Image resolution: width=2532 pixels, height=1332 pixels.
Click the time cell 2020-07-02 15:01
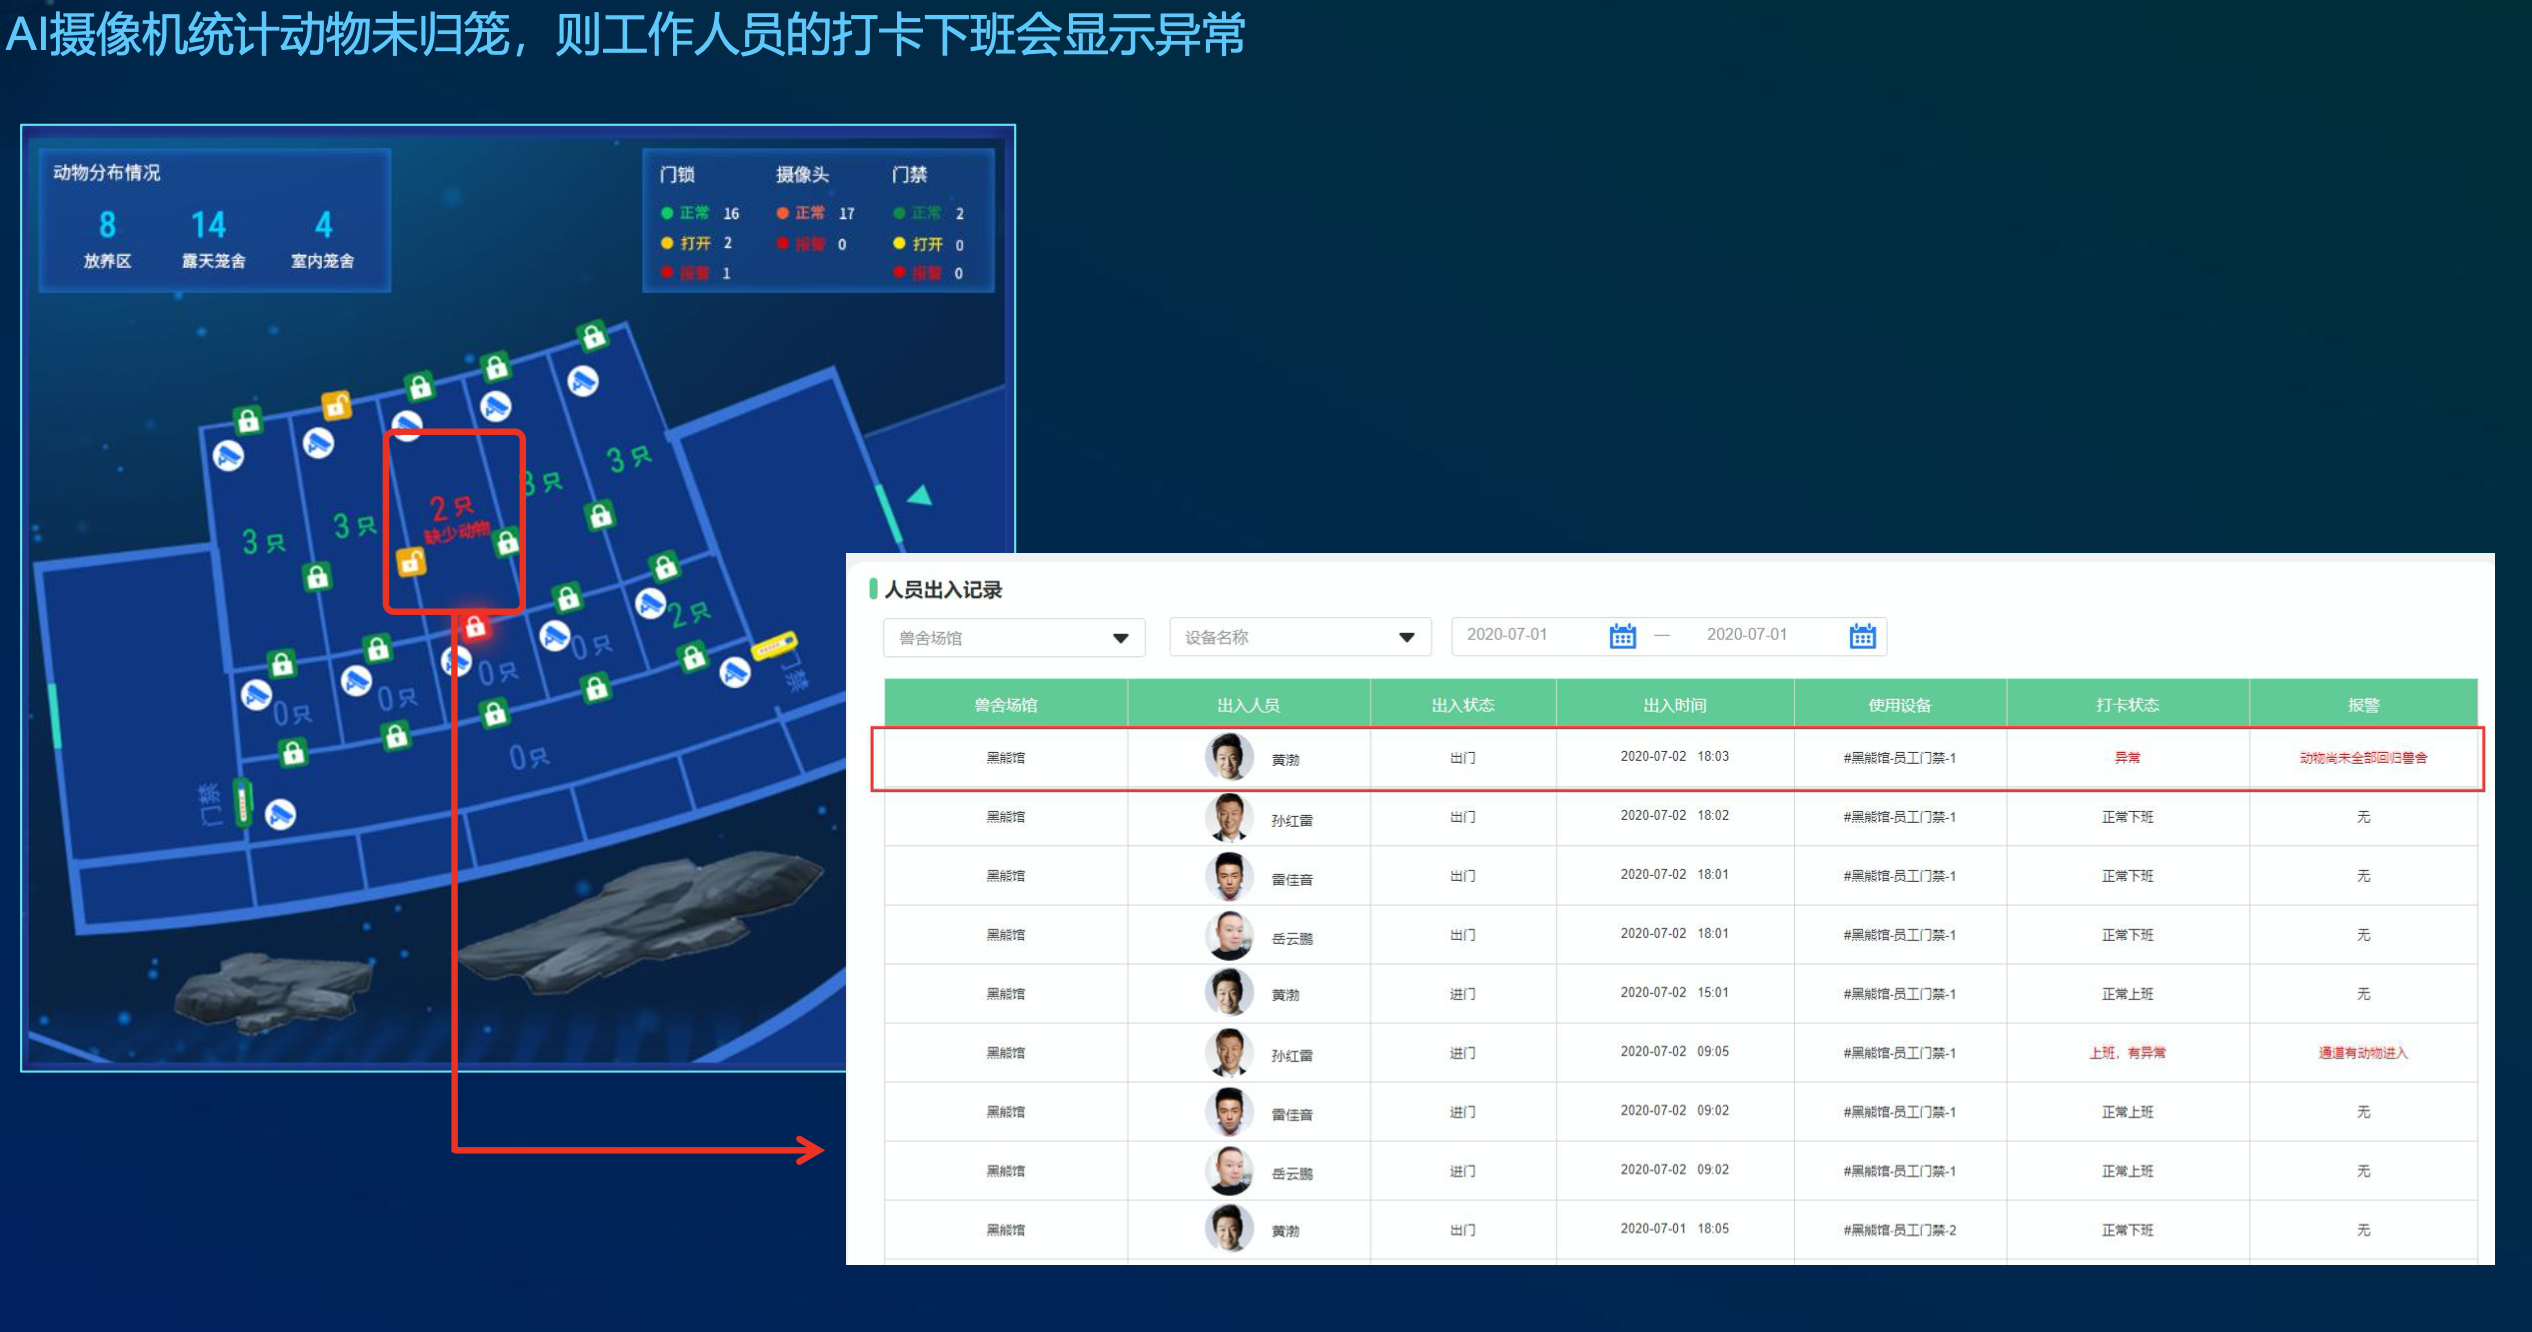coord(1674,992)
